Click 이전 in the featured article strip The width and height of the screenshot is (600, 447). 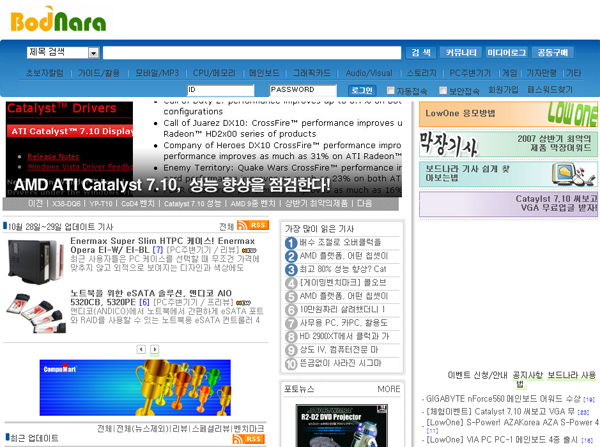coord(35,204)
